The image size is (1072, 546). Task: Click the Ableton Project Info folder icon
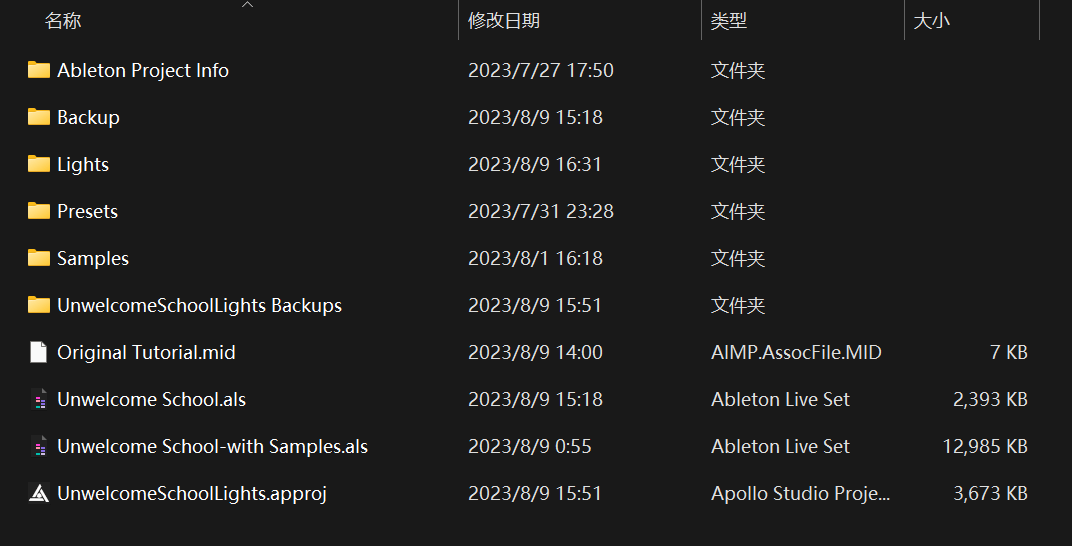point(39,70)
